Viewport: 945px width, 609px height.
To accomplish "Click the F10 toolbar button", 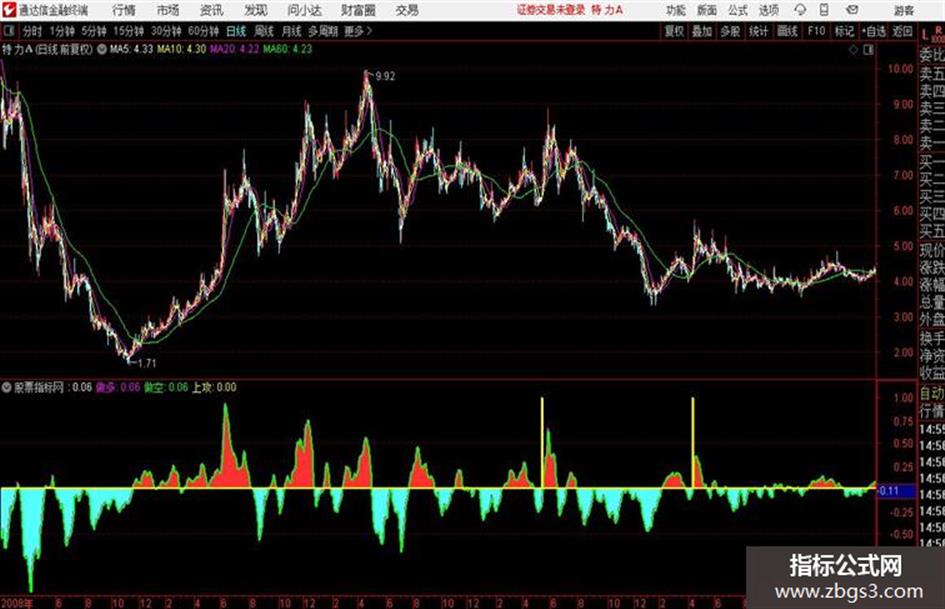I will pos(816,31).
